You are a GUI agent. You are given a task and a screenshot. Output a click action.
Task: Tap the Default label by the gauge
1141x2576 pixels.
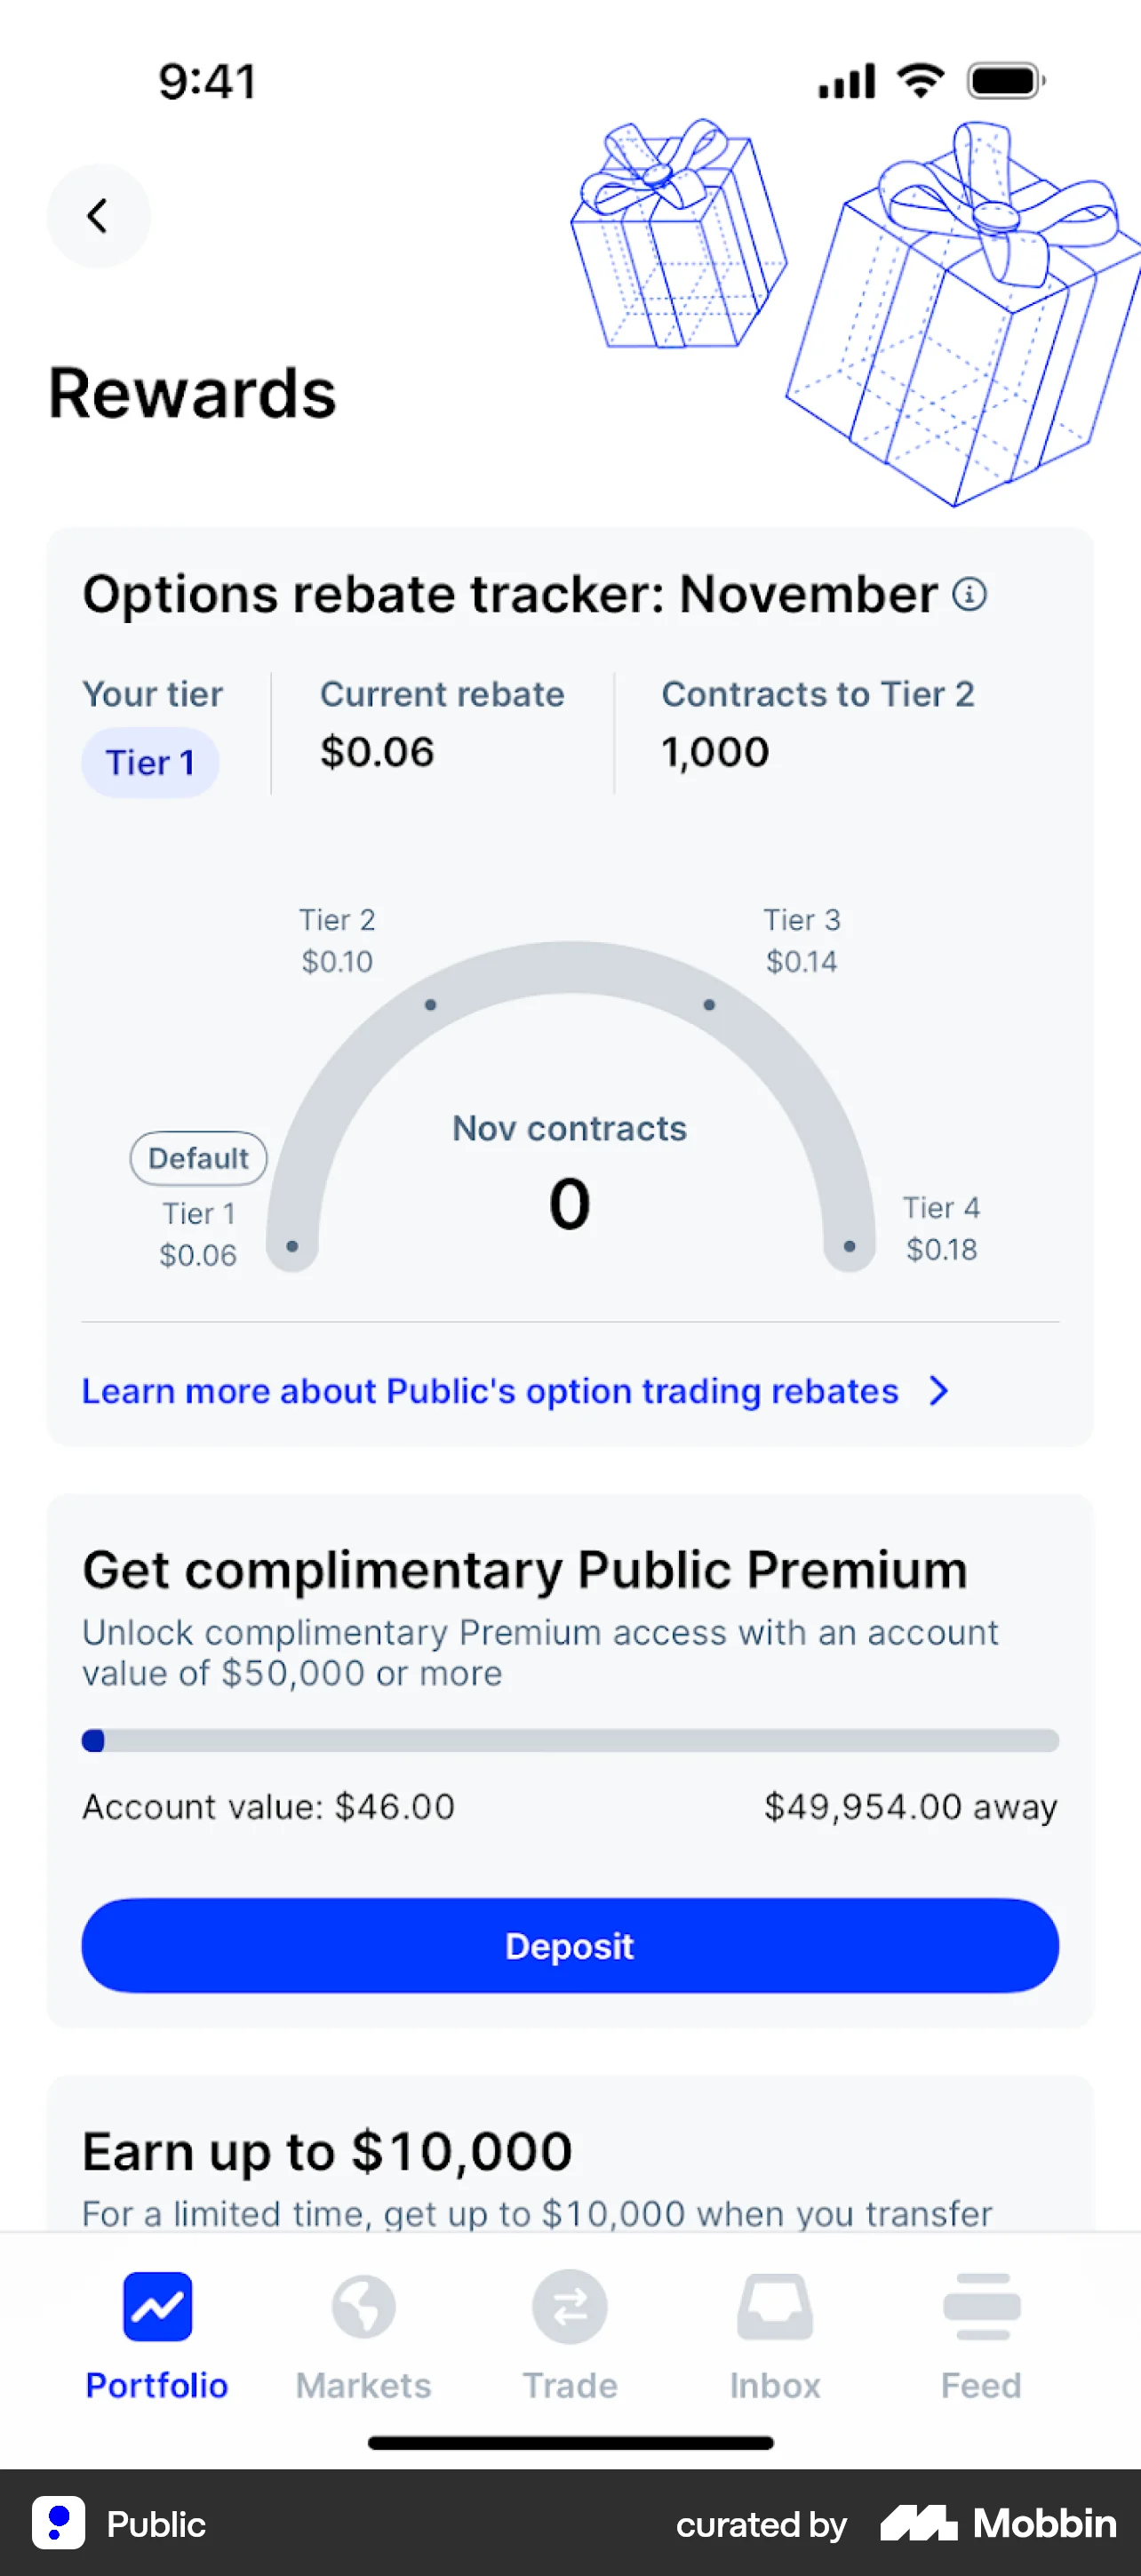tap(198, 1158)
